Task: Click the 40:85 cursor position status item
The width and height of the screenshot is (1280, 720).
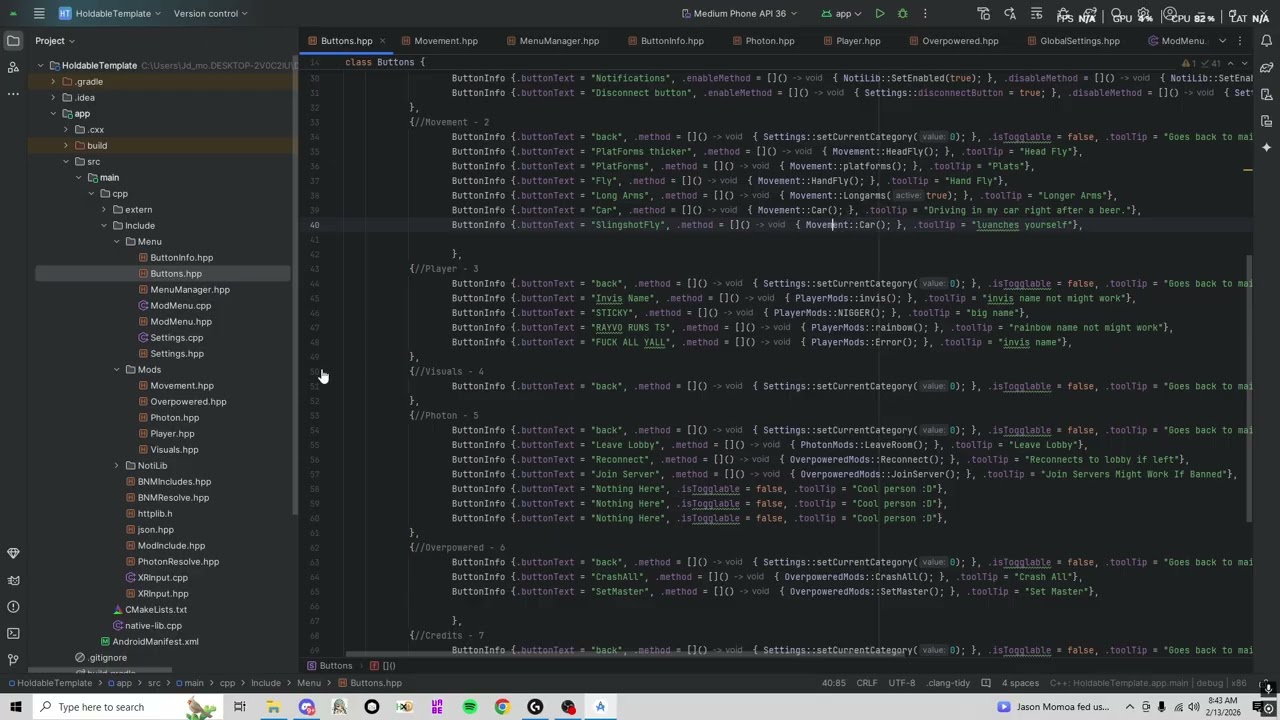Action: (x=833, y=683)
